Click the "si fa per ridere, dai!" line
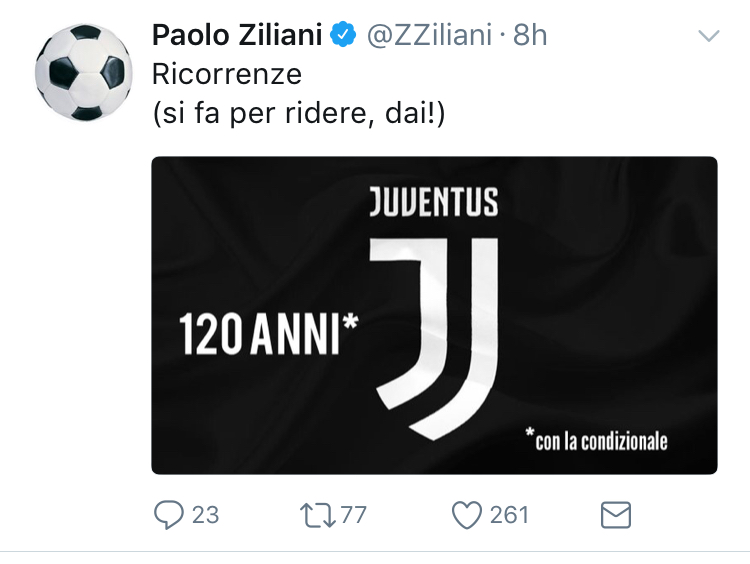Viewport: 750px width, 564px height. click(x=299, y=115)
